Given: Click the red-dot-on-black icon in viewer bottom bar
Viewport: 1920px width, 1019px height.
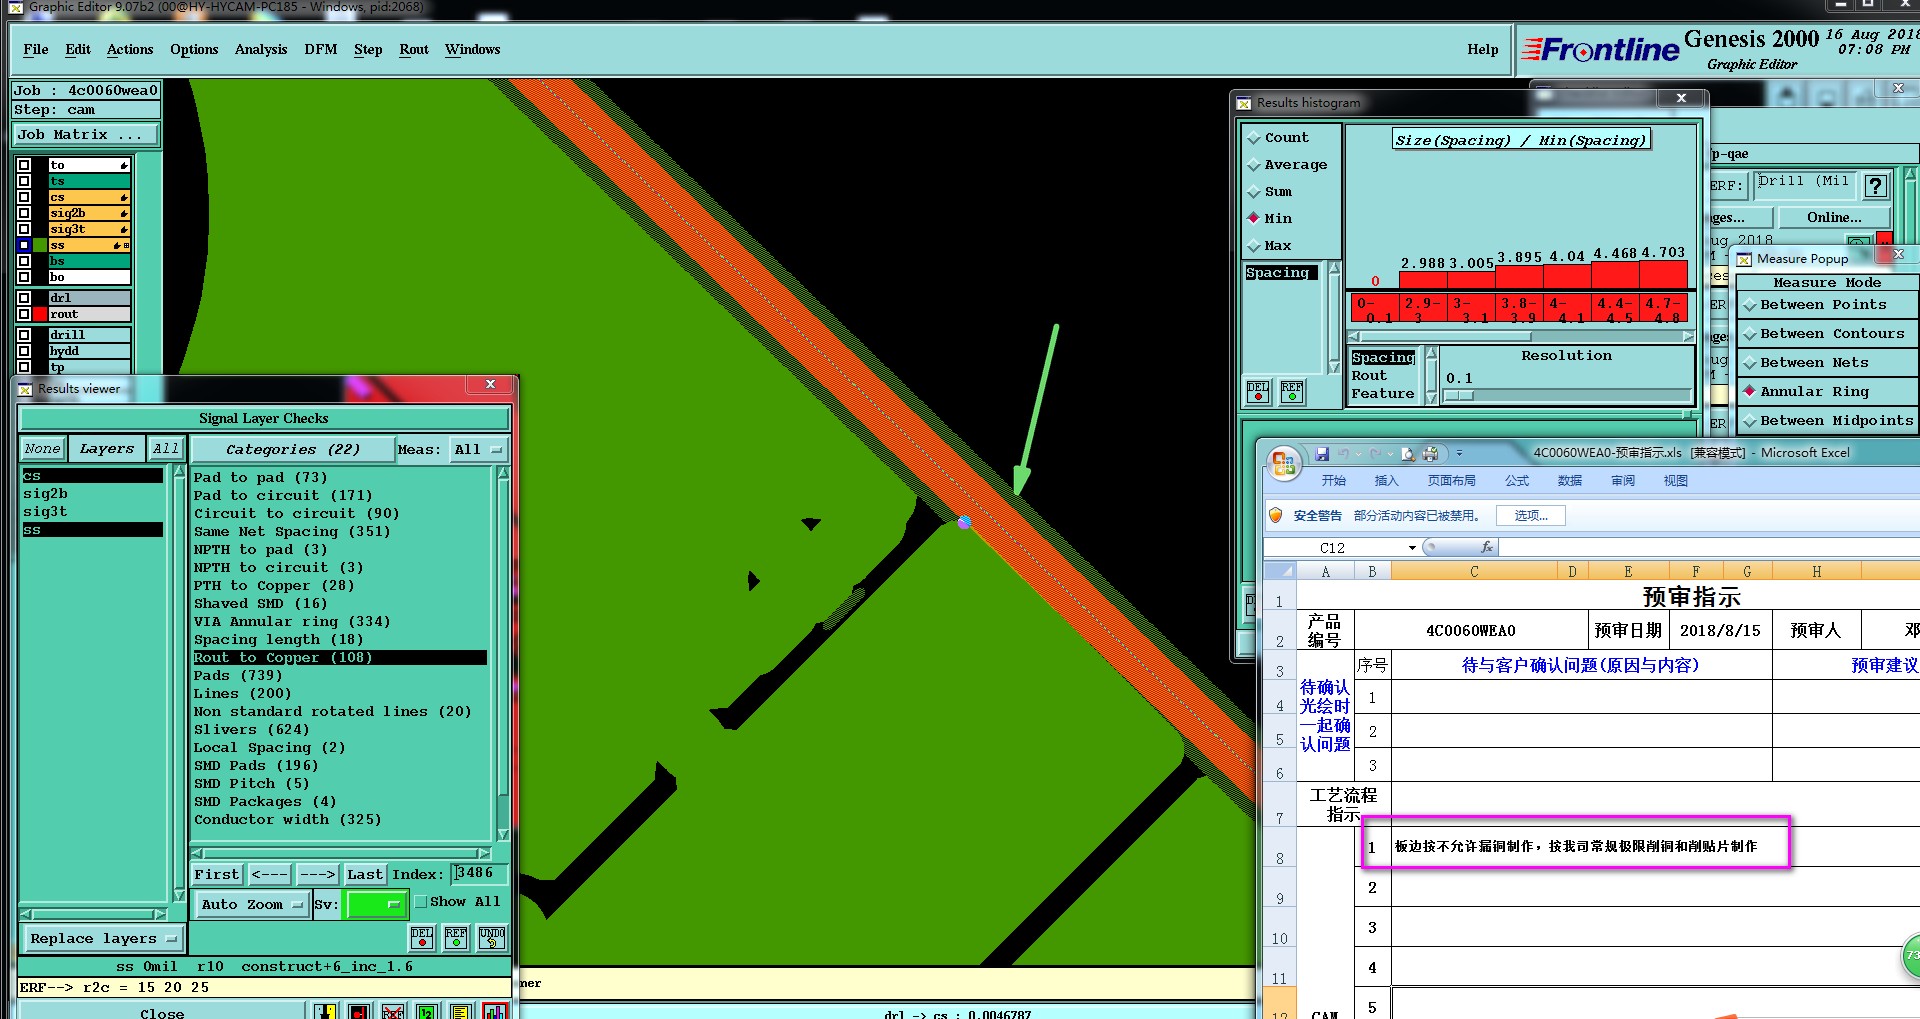Looking at the screenshot, I should (x=359, y=1011).
